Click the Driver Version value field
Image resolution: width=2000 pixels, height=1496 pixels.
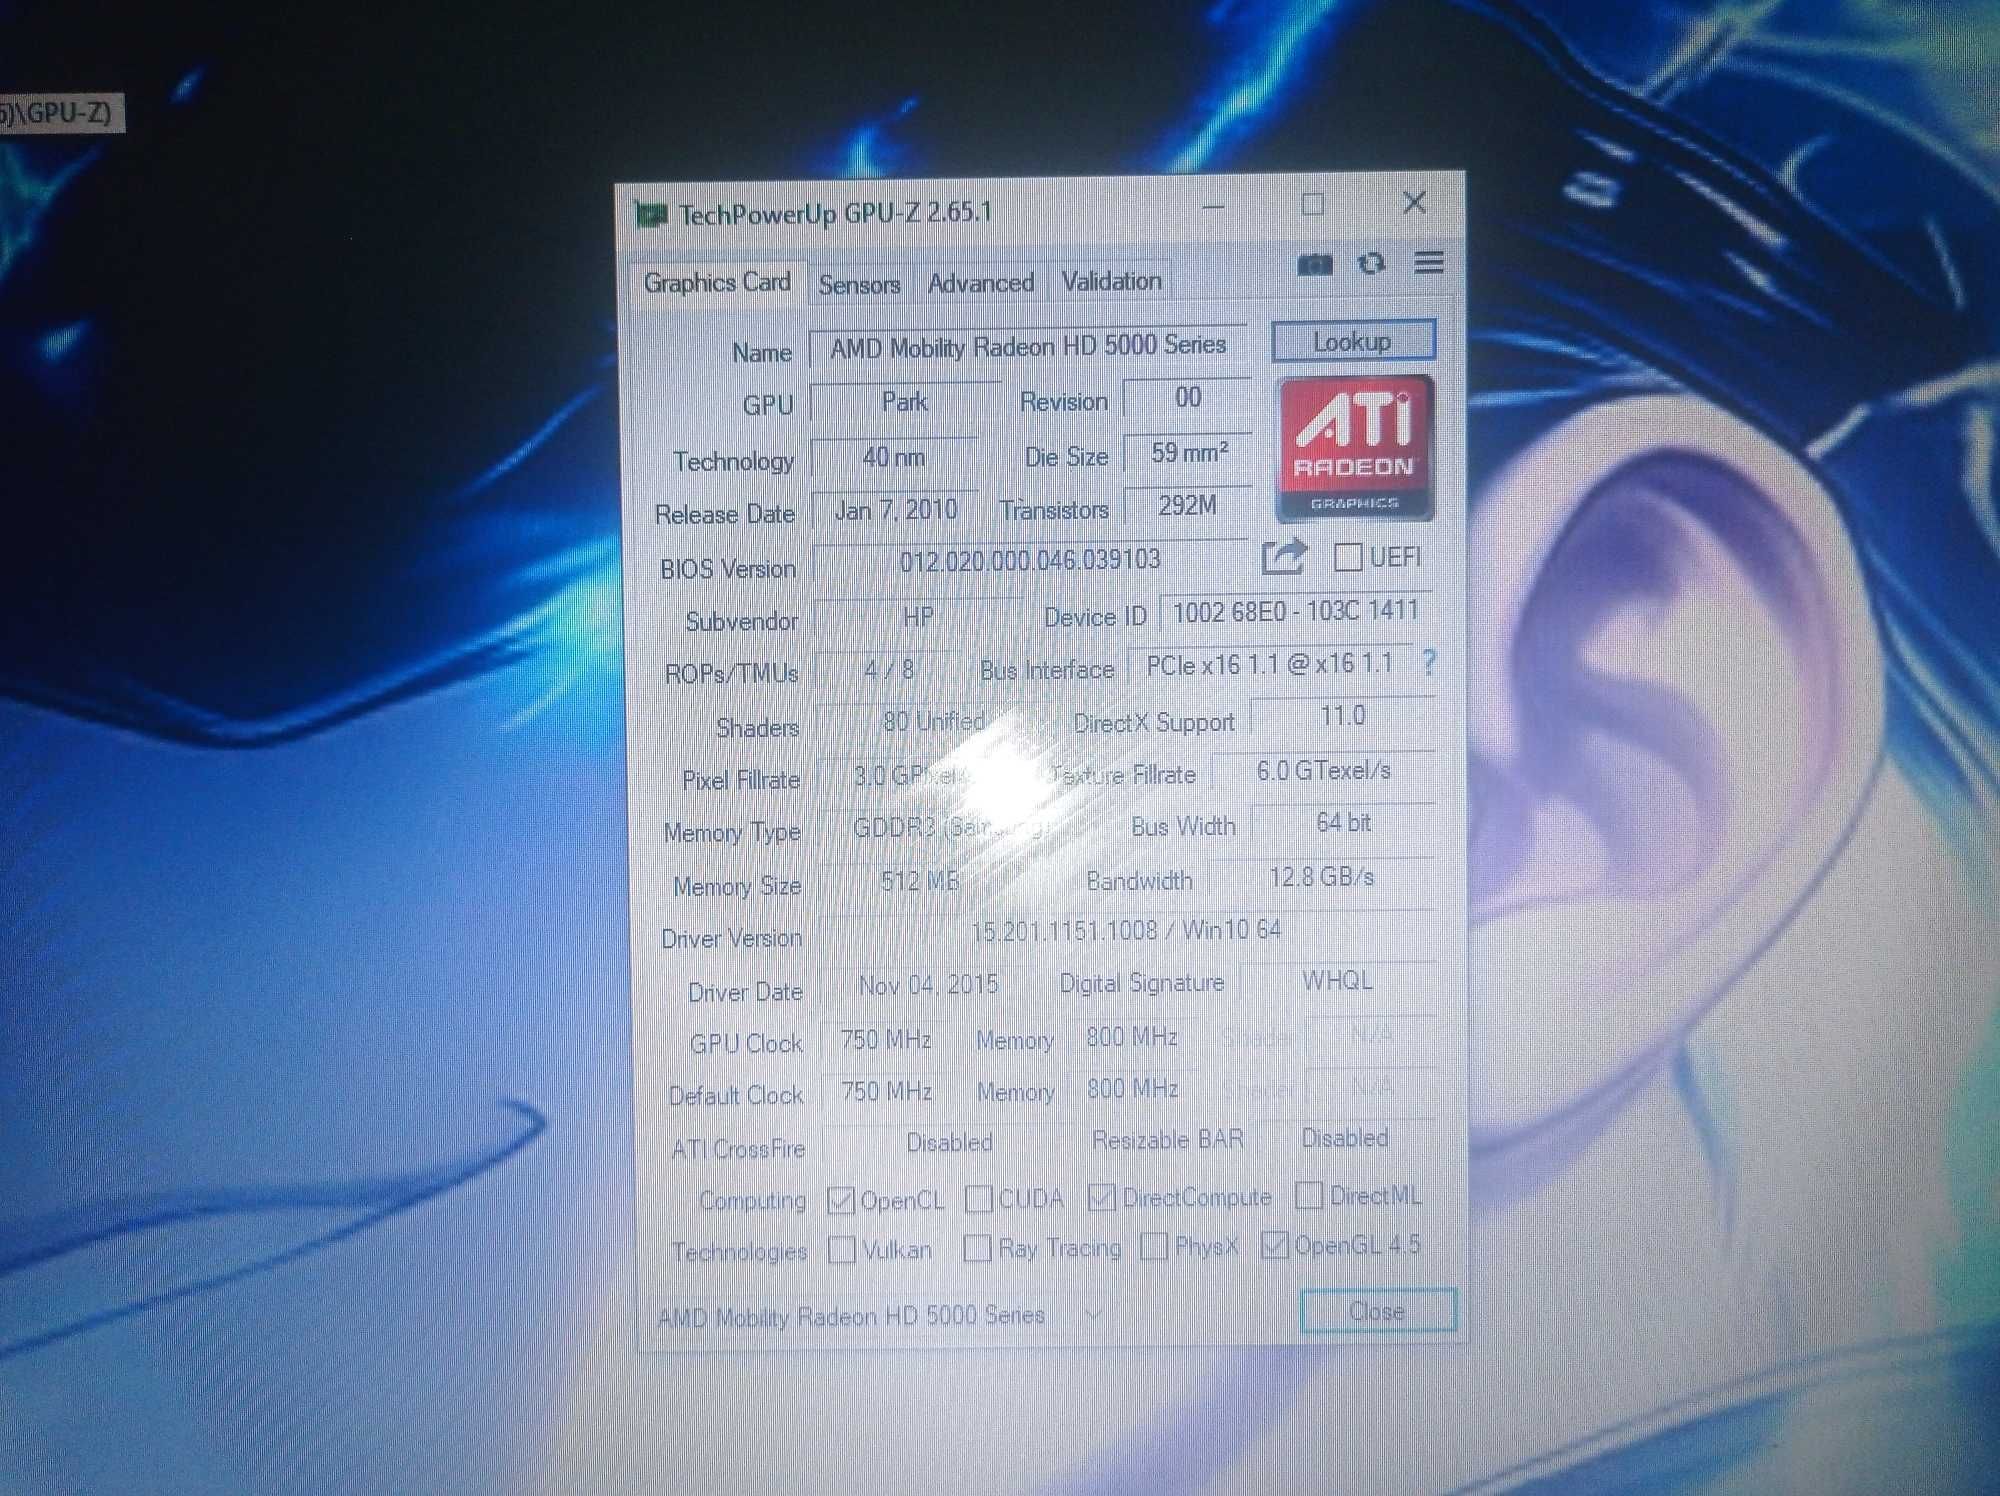click(1127, 931)
